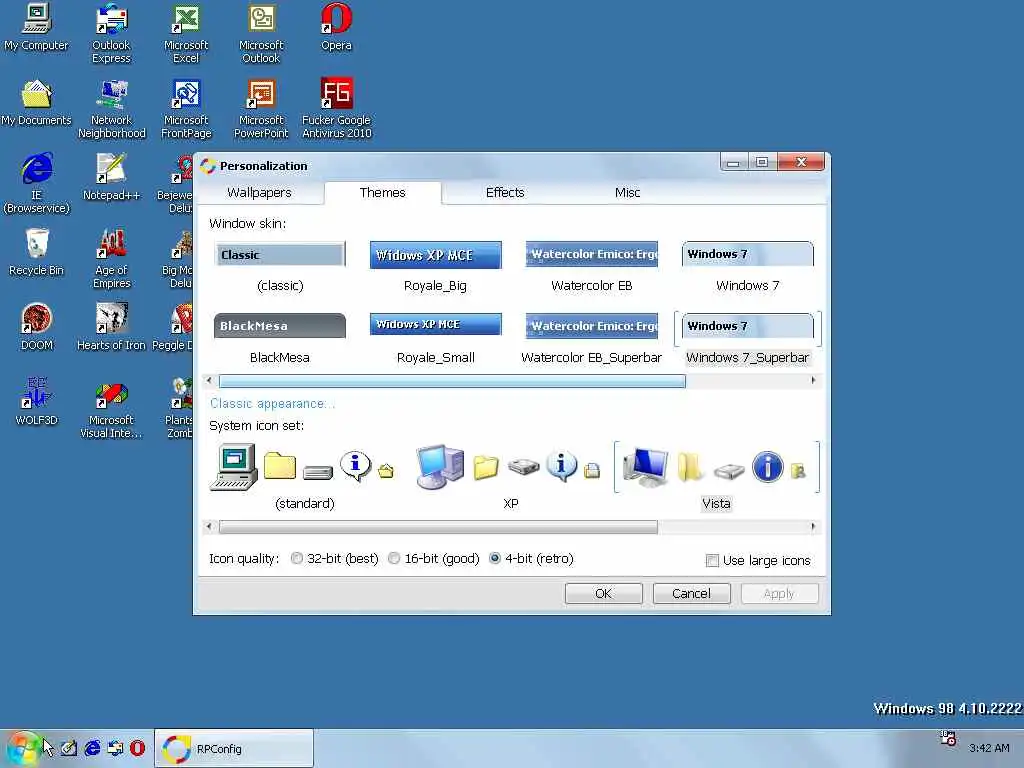This screenshot has width=1024, height=768.
Task: Select 4-bit (retro) icon quality
Action: coord(532,558)
